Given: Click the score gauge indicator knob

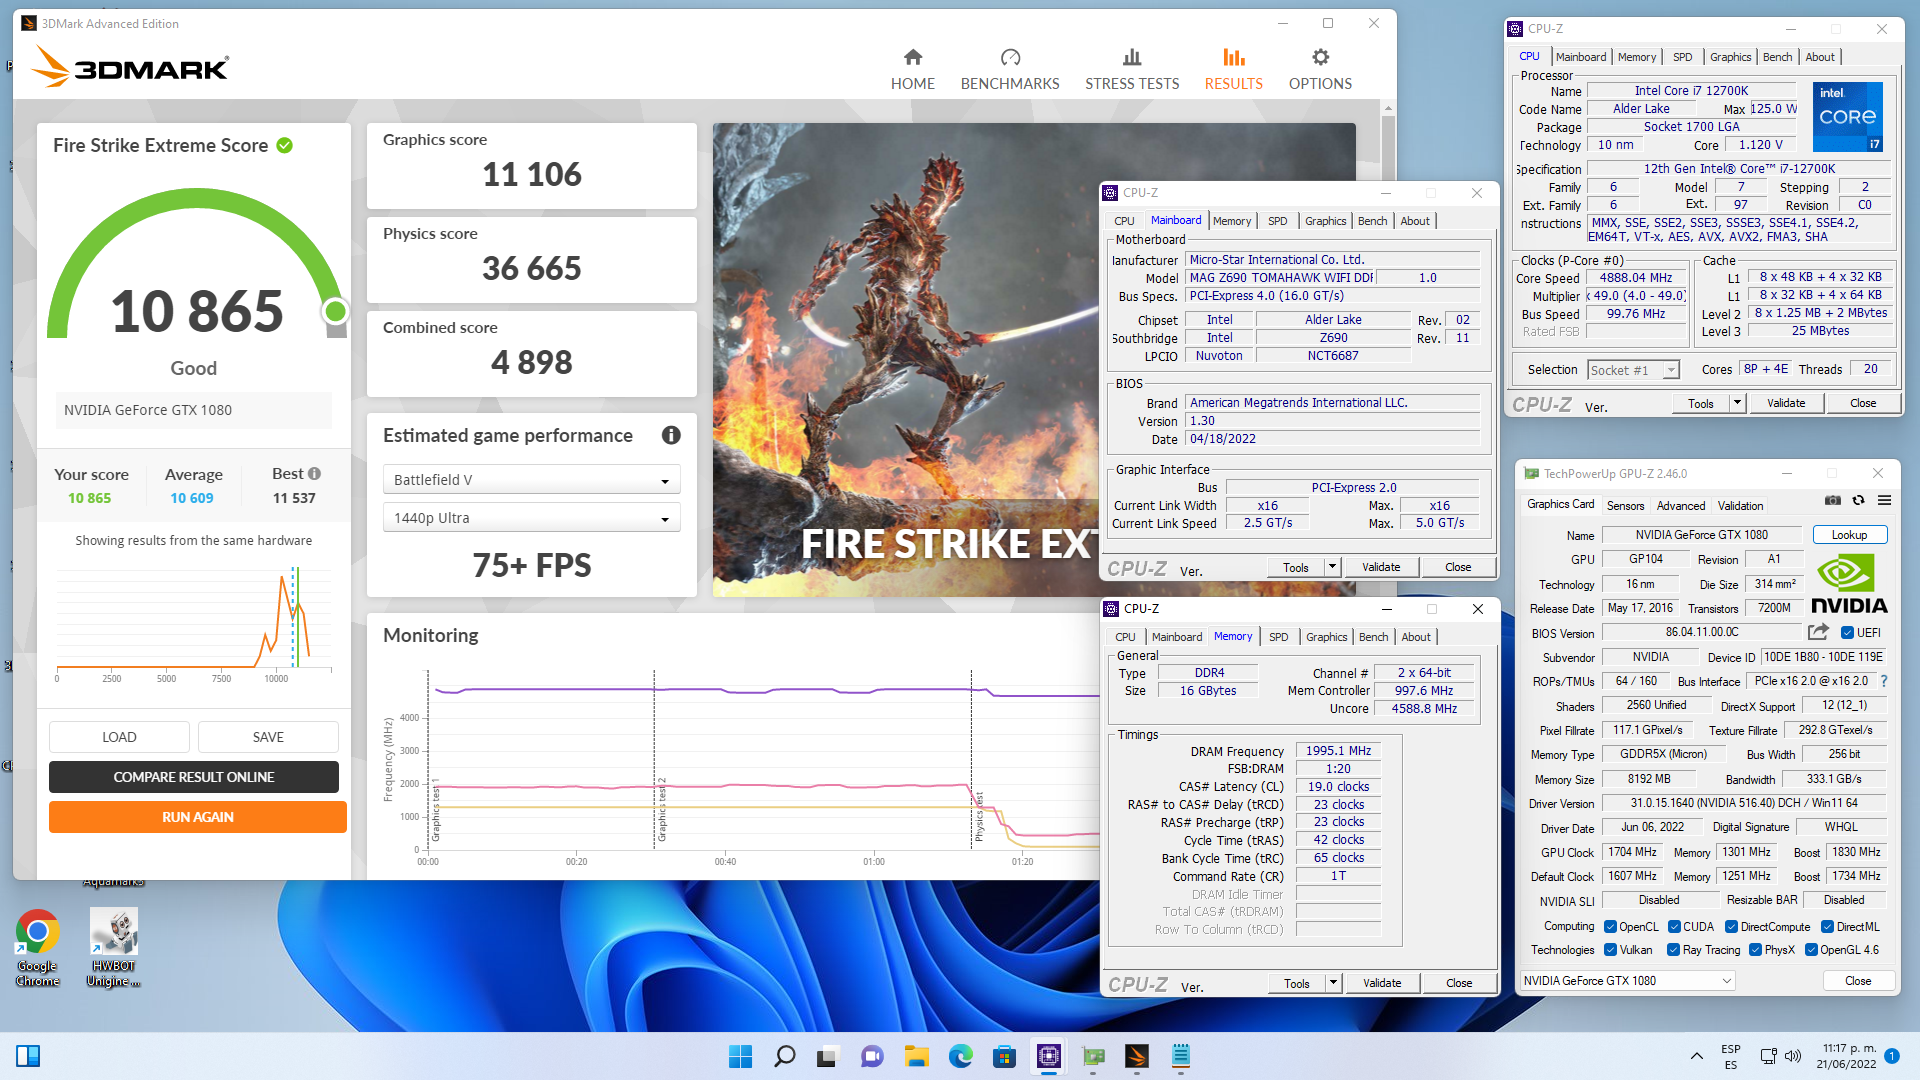Looking at the screenshot, I should (x=336, y=312).
